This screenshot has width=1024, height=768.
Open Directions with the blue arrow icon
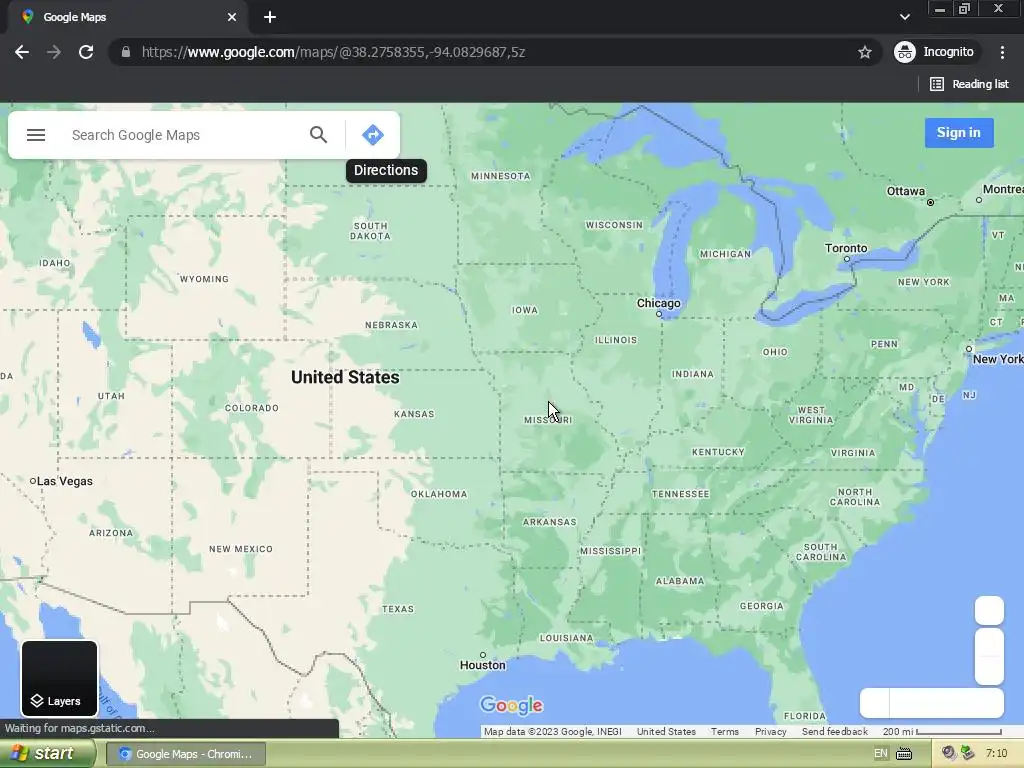tap(373, 135)
